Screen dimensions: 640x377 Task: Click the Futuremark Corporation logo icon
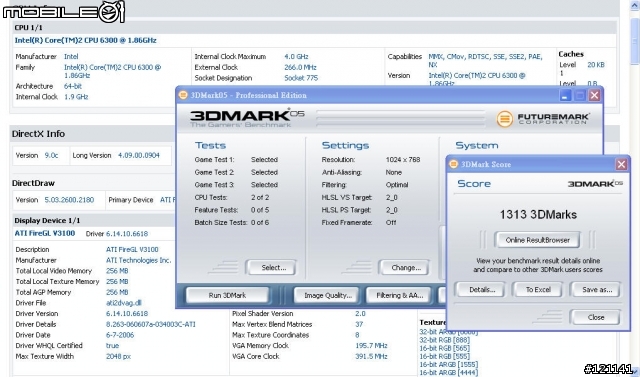[504, 119]
